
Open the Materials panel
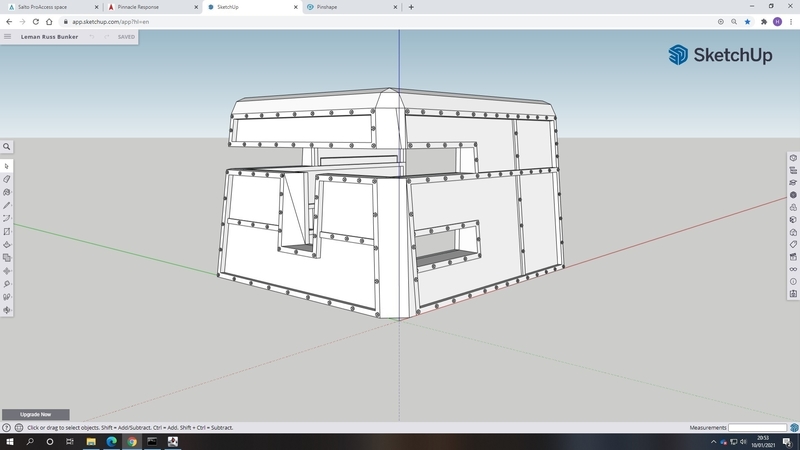[793, 195]
